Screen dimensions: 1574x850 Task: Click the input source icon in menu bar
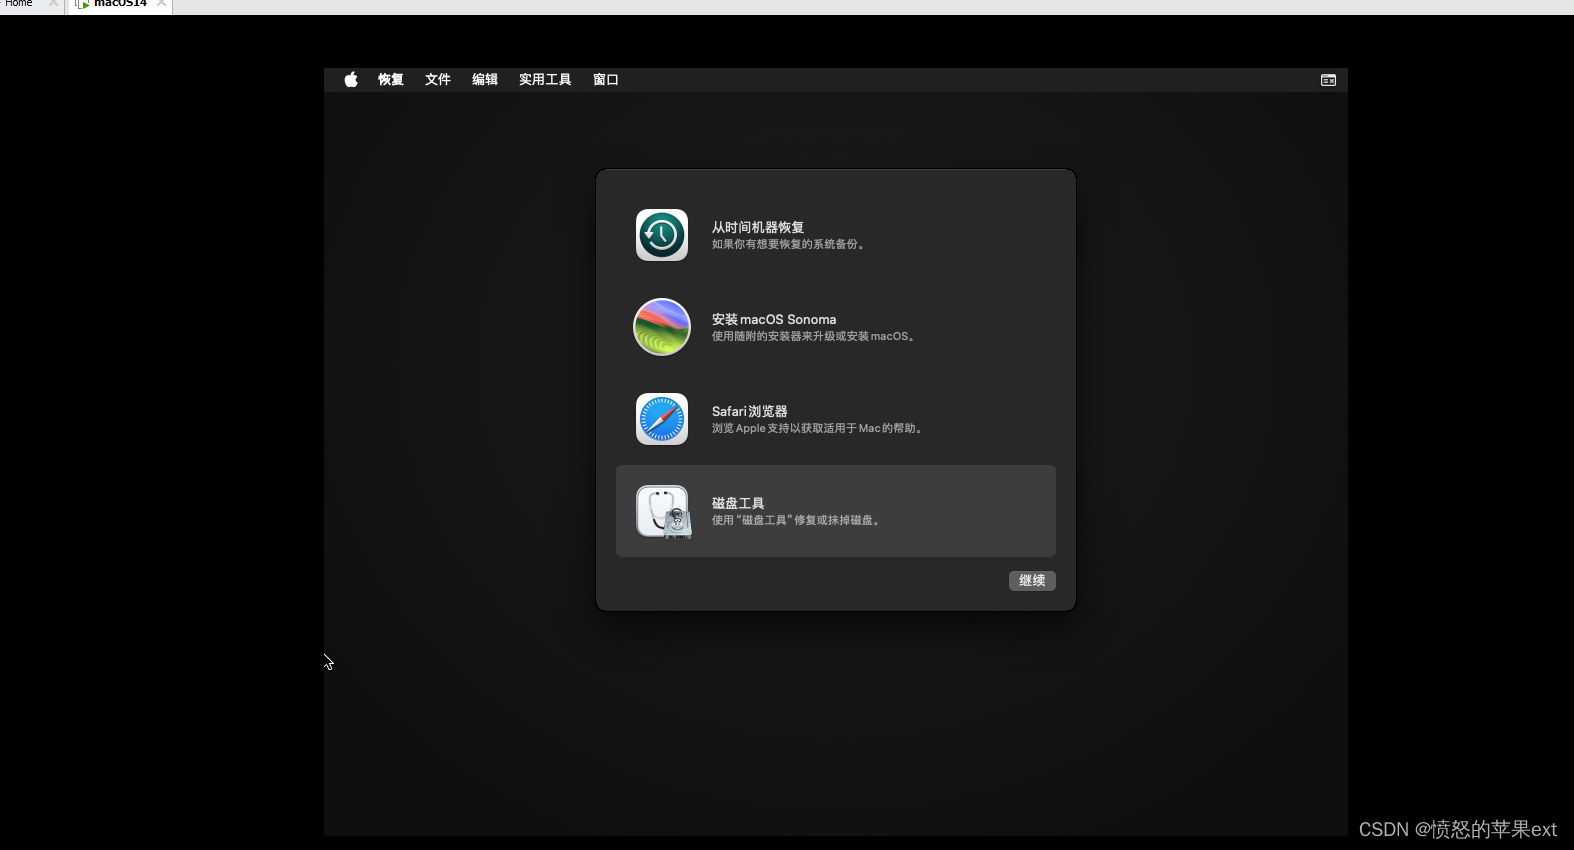(1328, 80)
